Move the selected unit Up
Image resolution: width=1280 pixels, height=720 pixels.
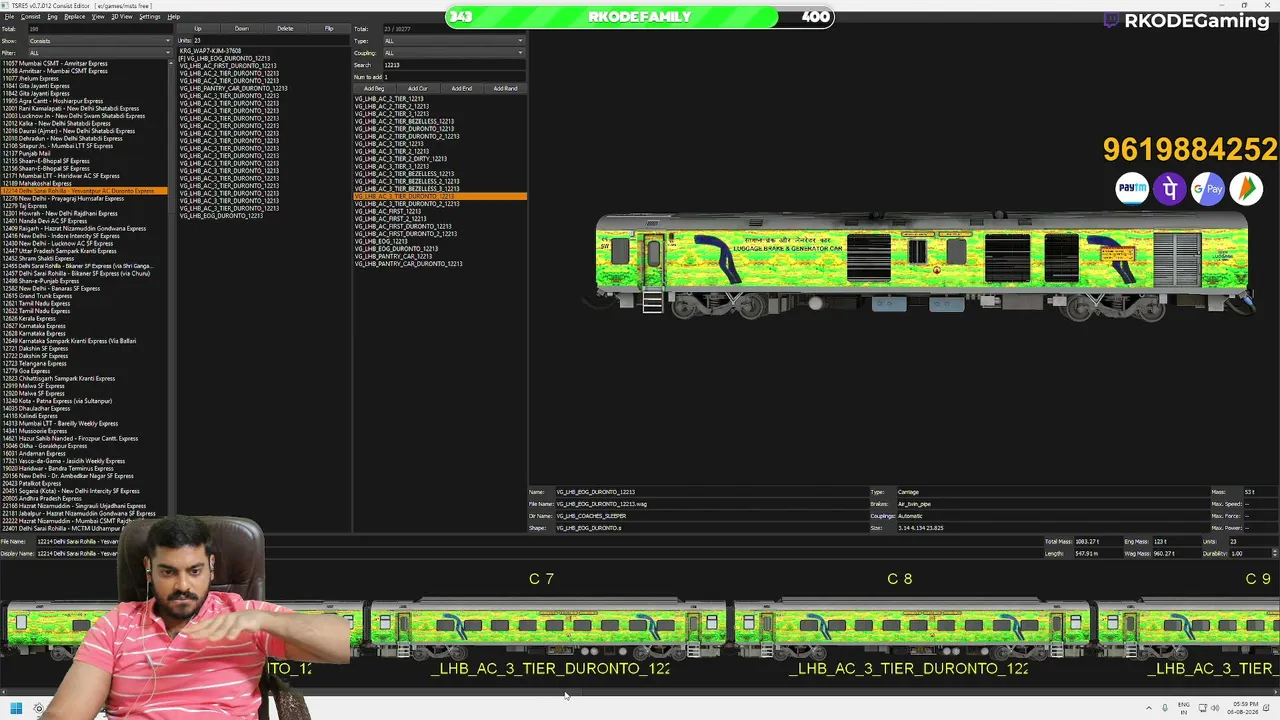coord(198,29)
